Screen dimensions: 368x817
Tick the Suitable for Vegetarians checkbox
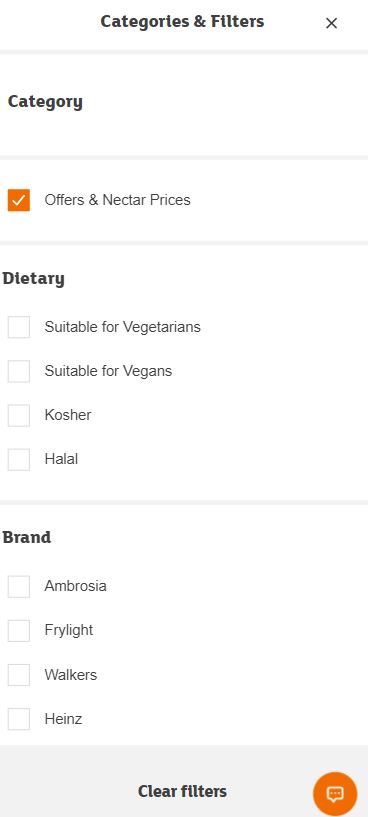click(19, 327)
